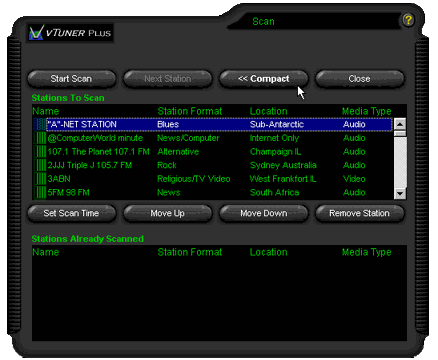The image size is (438, 360).
Task: Click Media Type header in Stations To Scan
Action: (367, 111)
